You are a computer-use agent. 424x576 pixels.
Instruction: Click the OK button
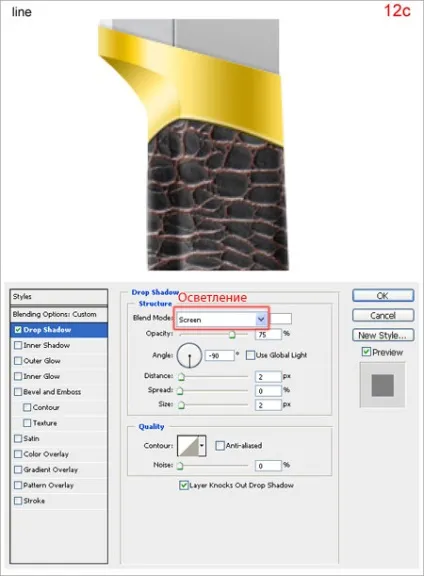(383, 295)
